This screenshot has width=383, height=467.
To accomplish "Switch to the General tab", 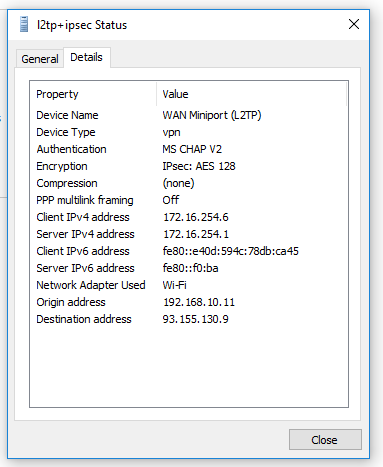I will pyautogui.click(x=40, y=59).
